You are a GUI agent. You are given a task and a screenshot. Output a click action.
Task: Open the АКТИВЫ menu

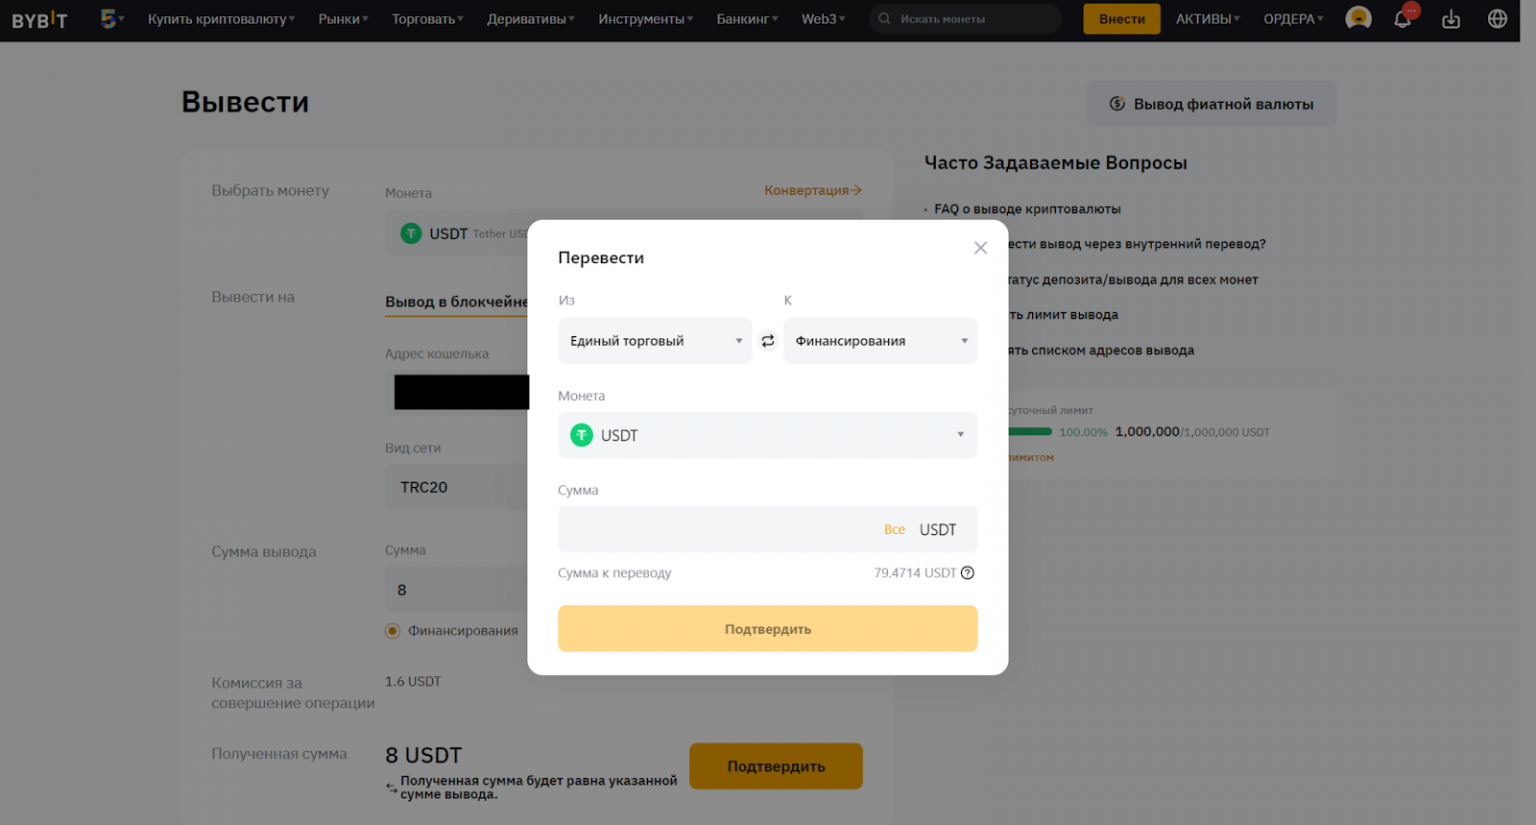[x=1206, y=18]
